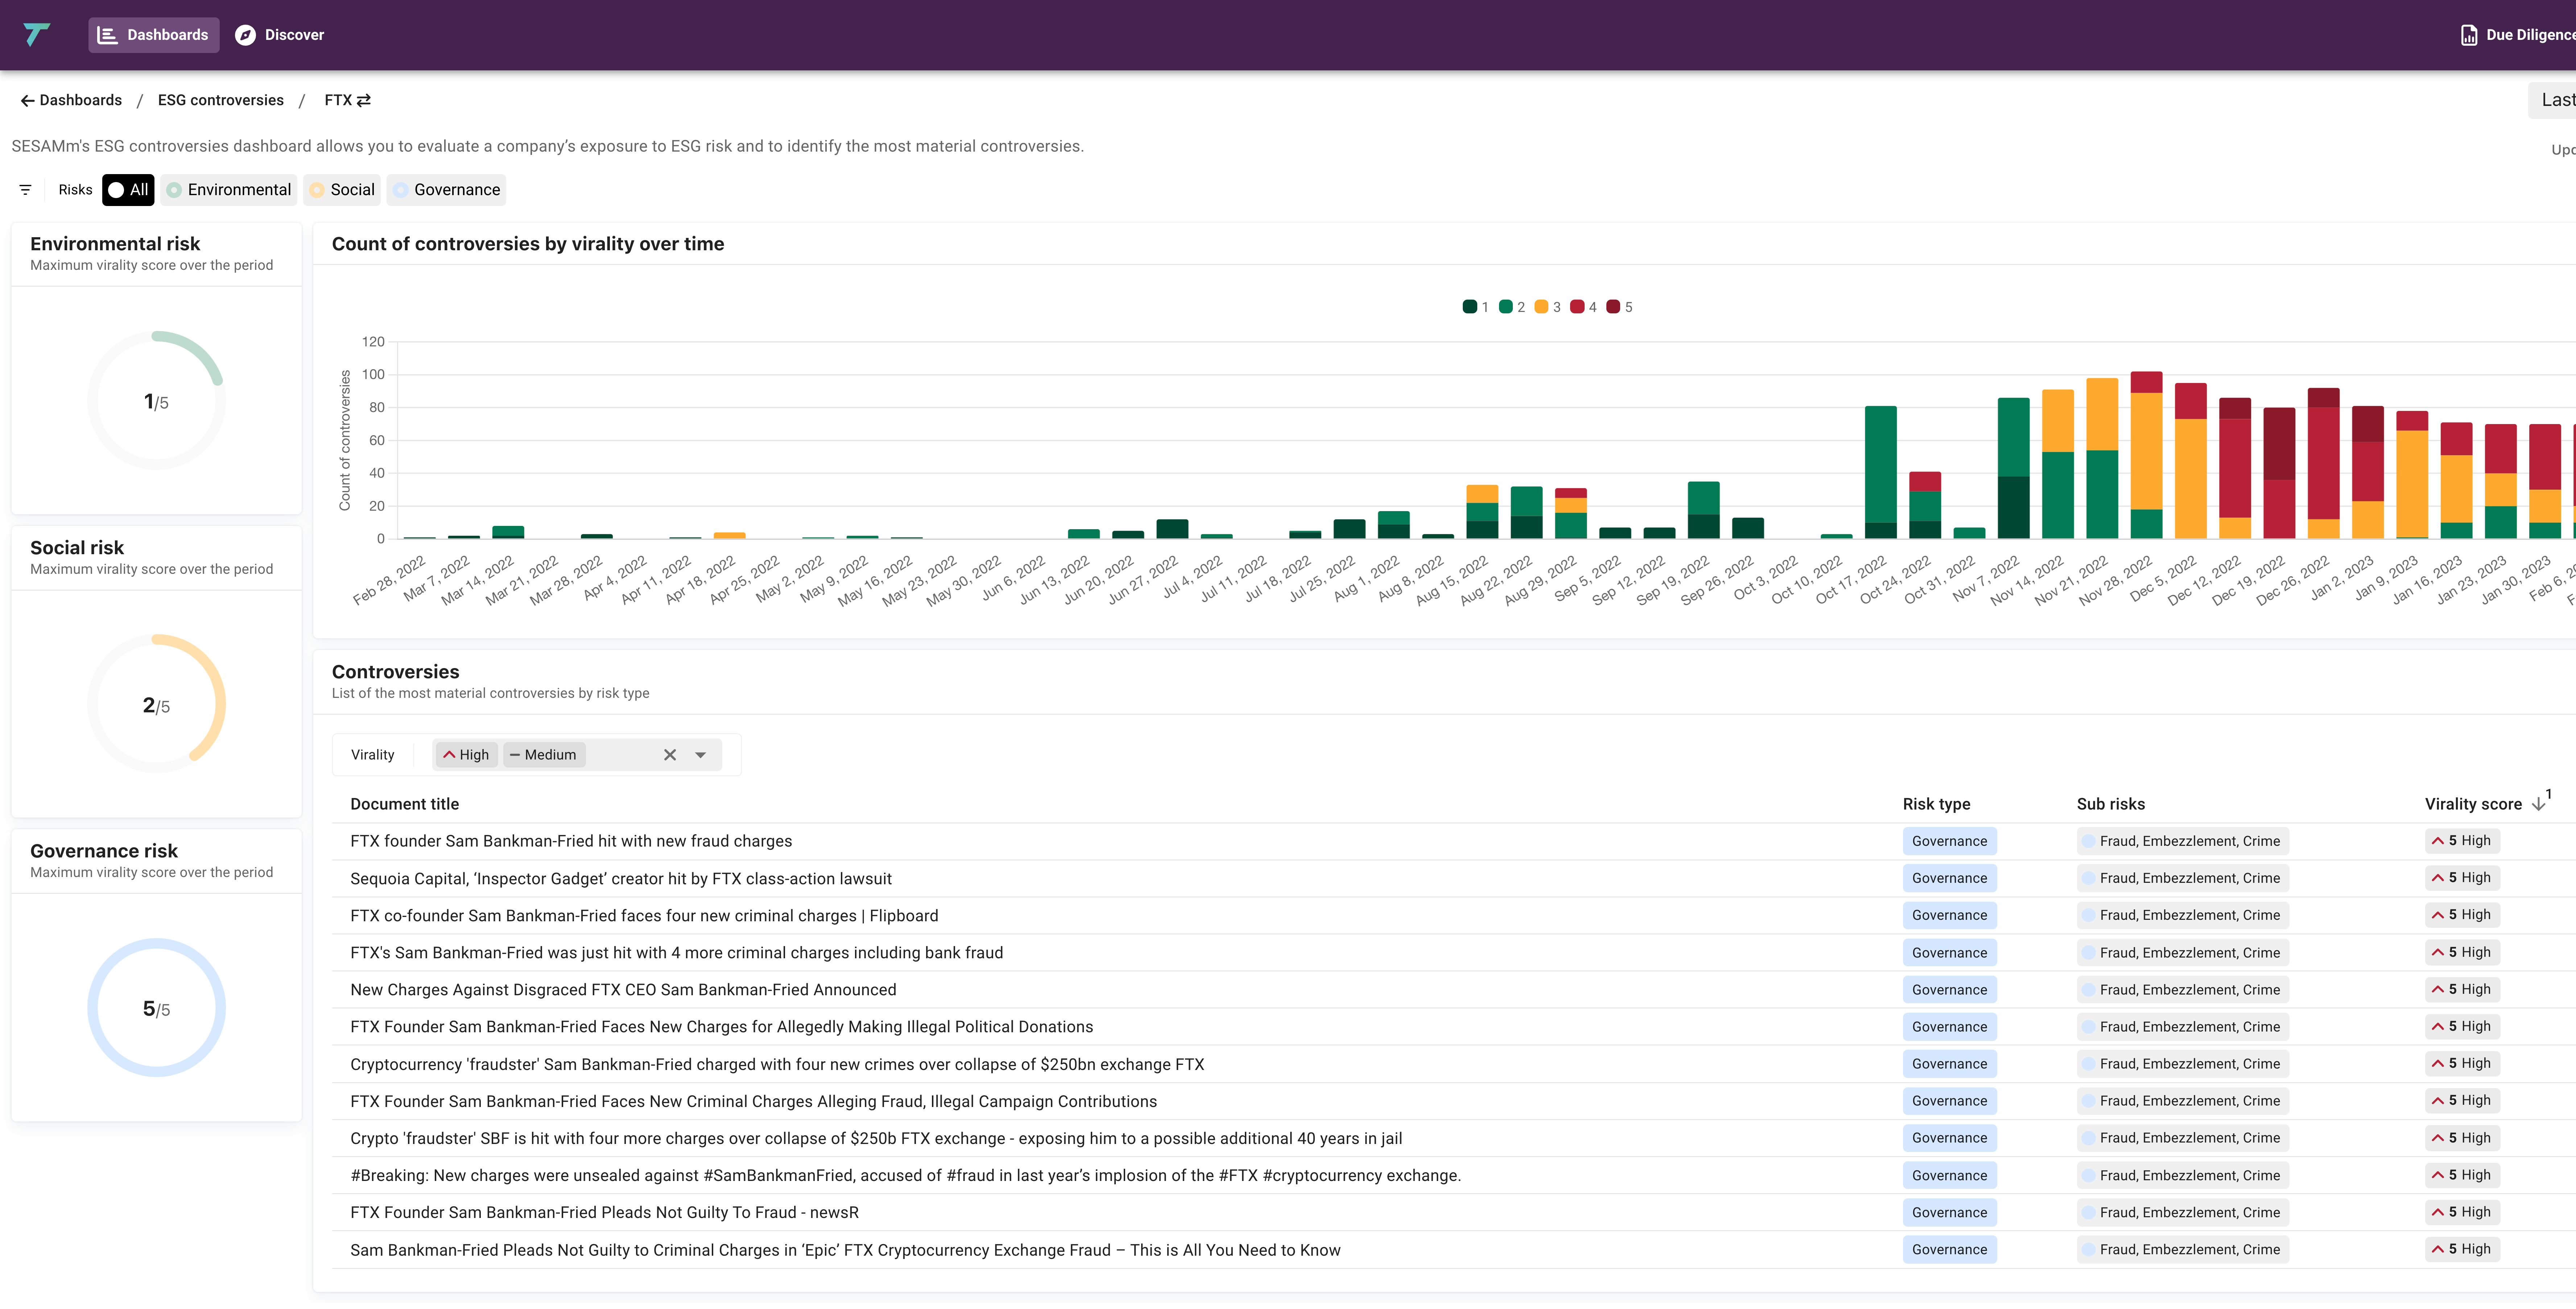Click the SESAMm logo icon
This screenshot has height=1309, width=2576.
pos(36,35)
